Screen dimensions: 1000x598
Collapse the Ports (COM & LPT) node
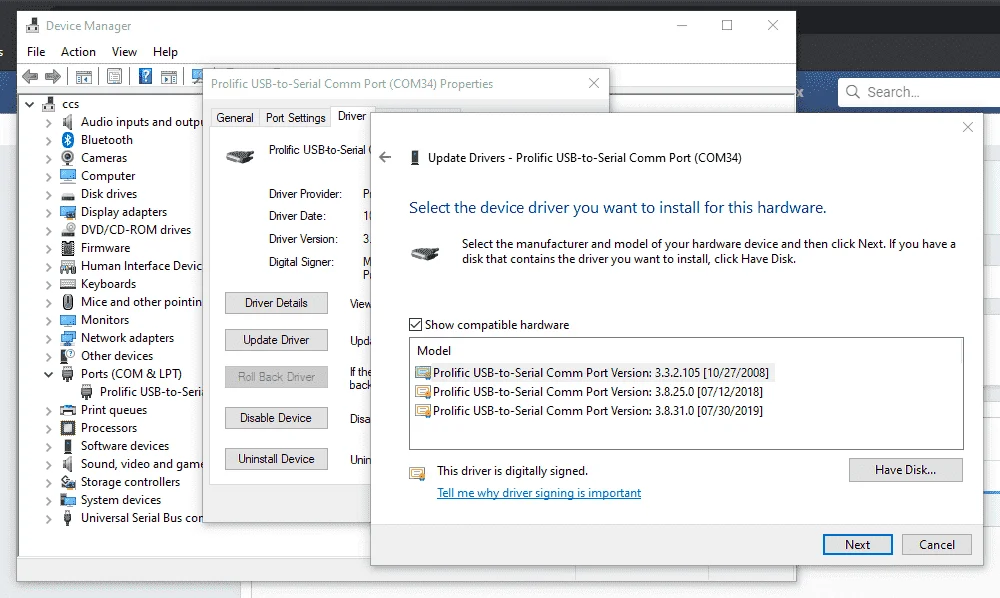pyautogui.click(x=48, y=374)
